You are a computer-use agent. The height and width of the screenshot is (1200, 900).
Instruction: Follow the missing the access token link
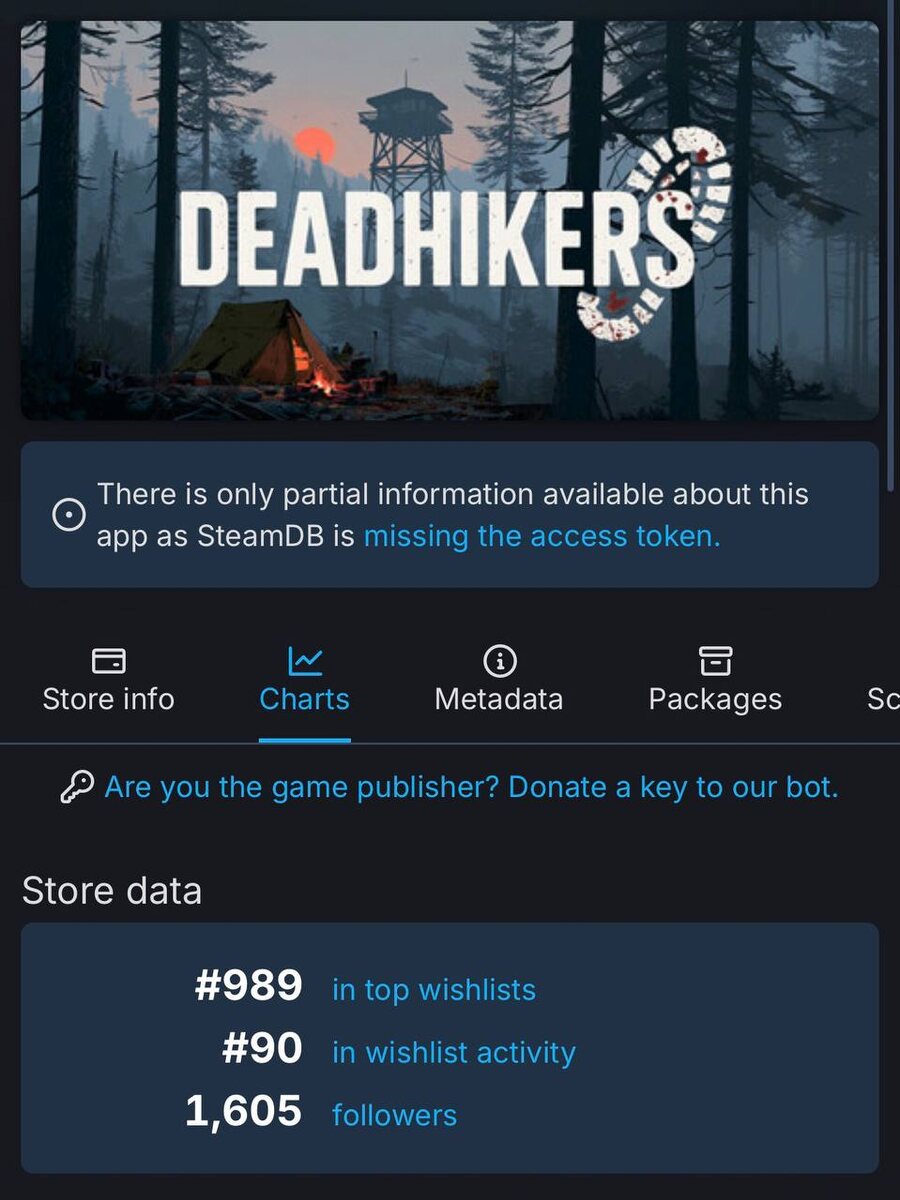tap(542, 537)
